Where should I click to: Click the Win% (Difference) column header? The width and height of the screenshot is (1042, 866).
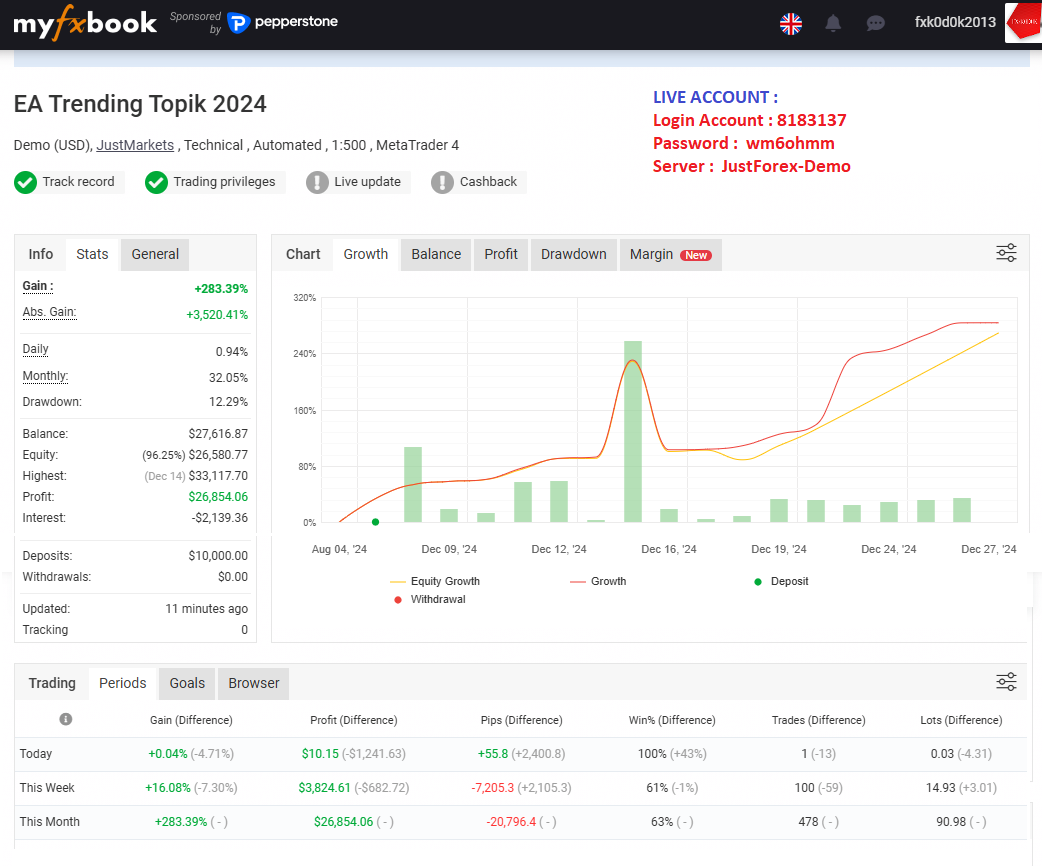(672, 720)
